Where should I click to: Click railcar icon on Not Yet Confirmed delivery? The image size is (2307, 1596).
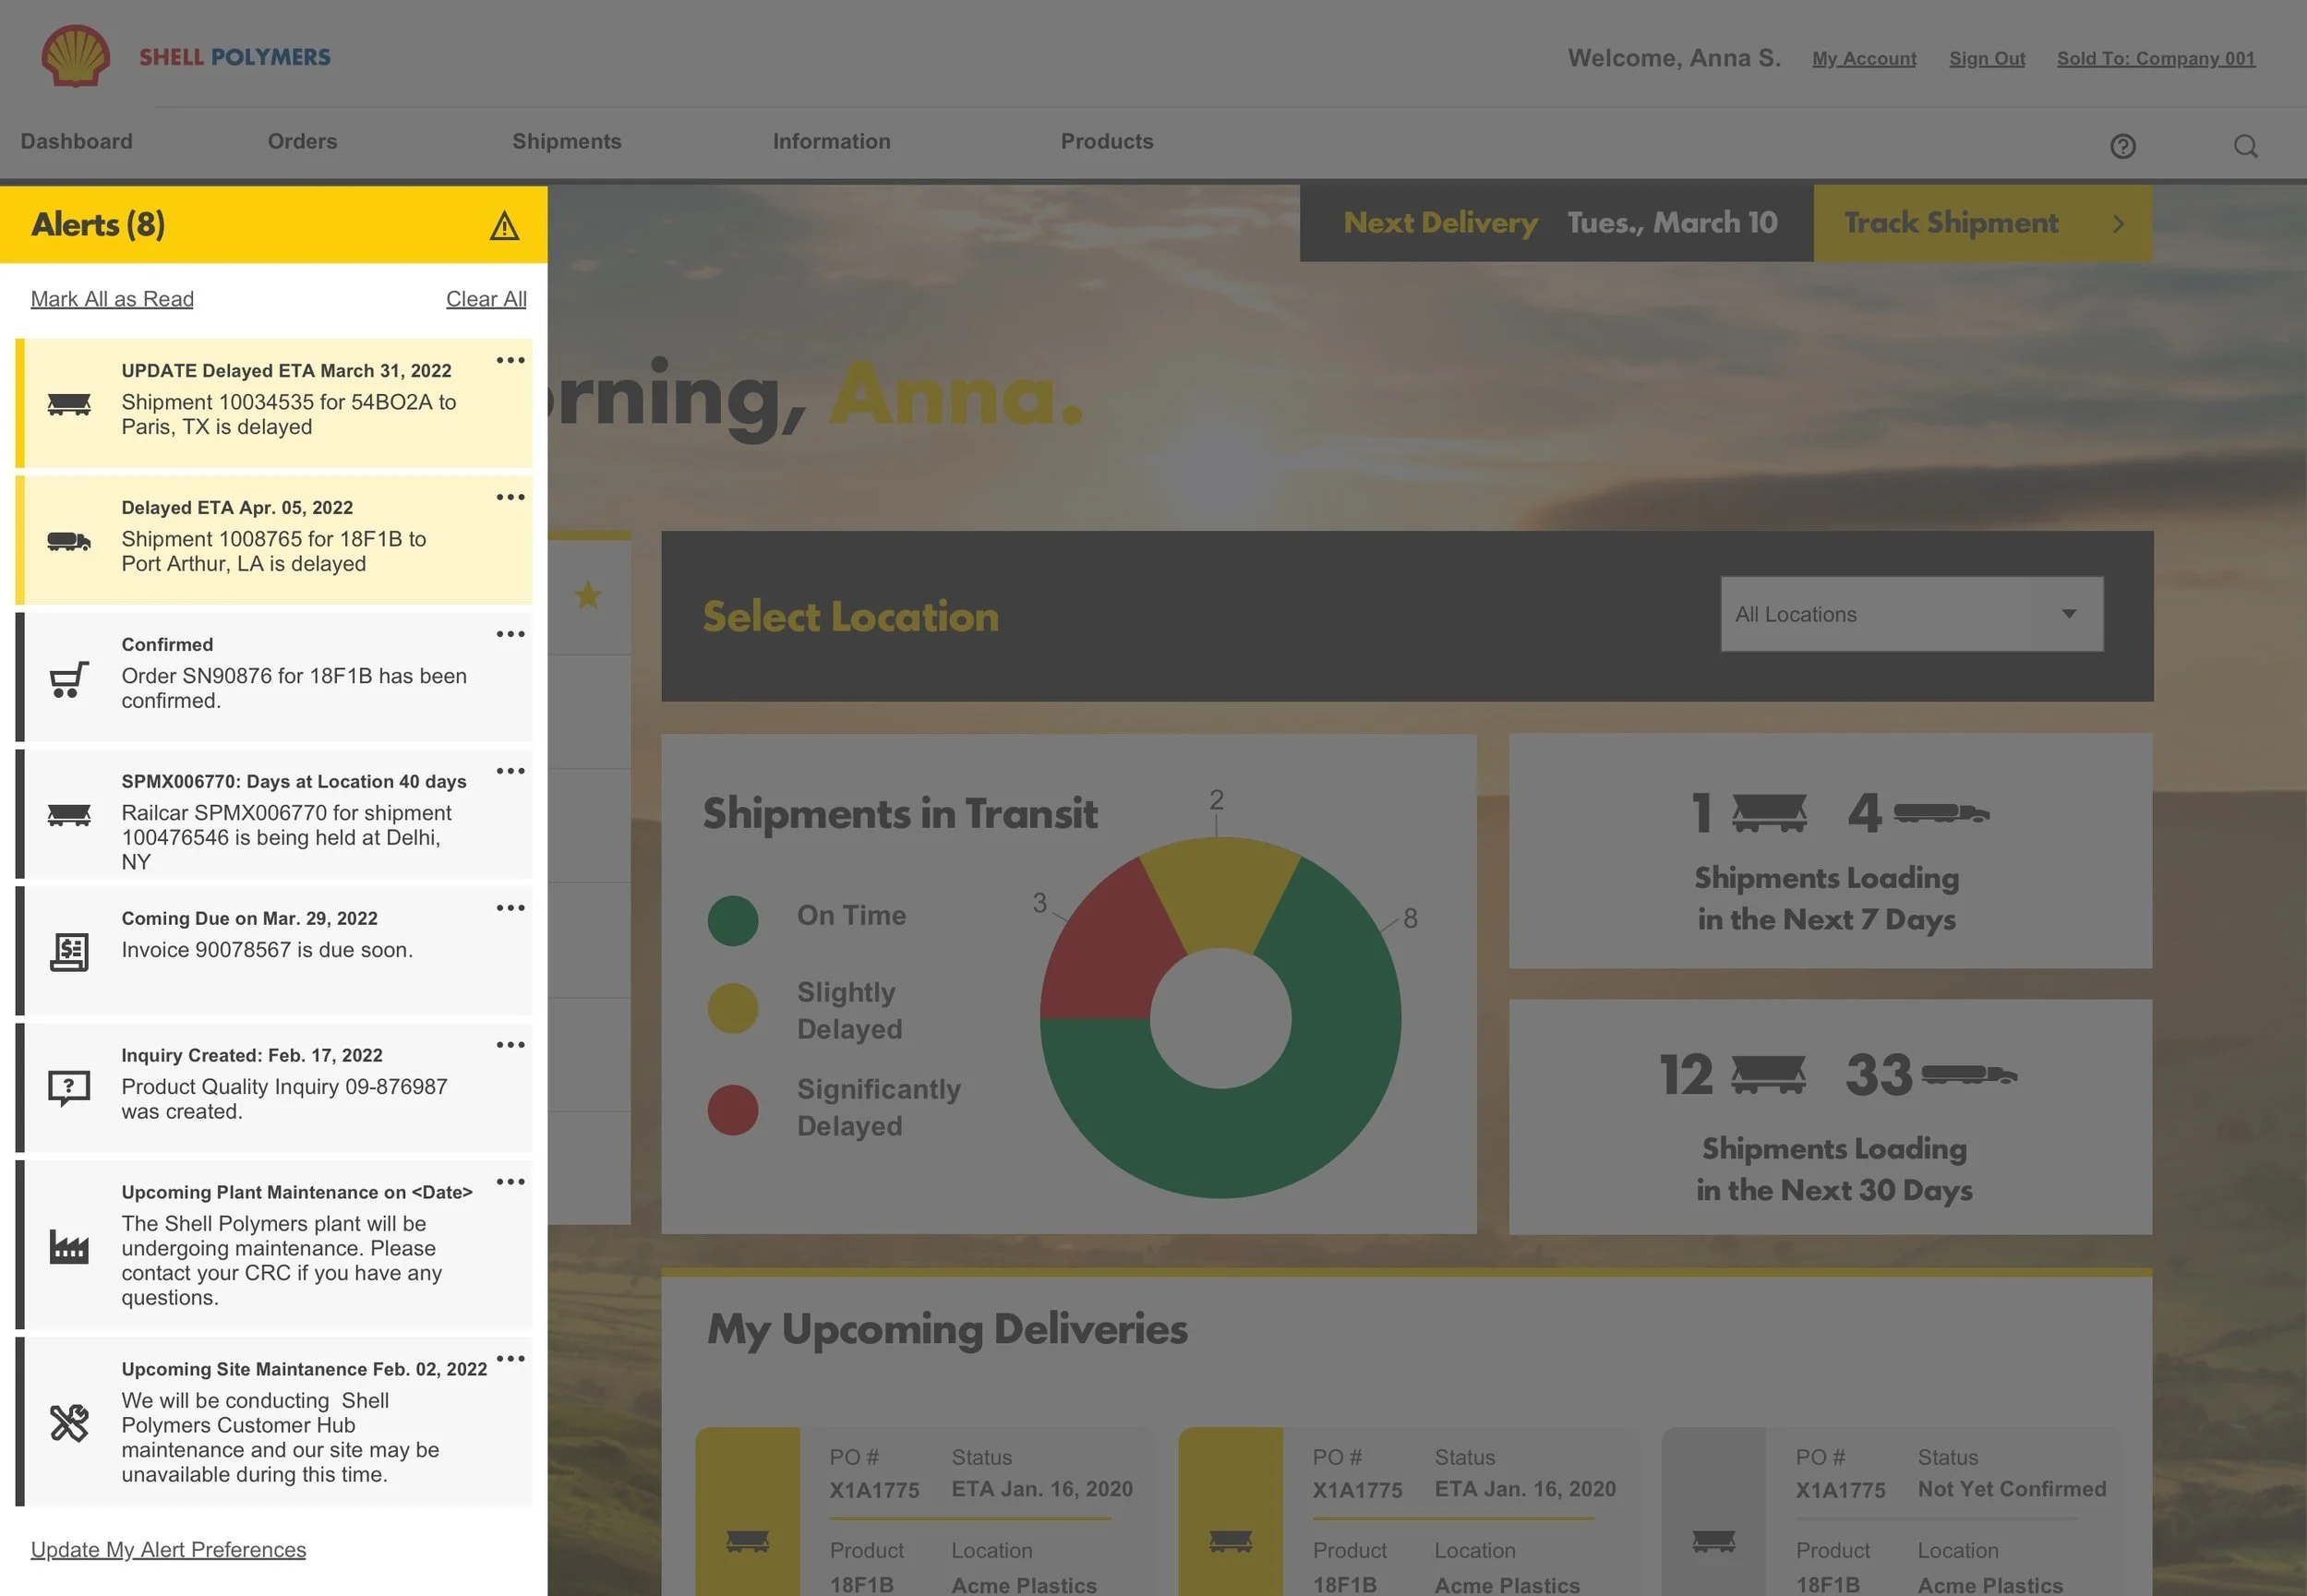coord(1713,1541)
